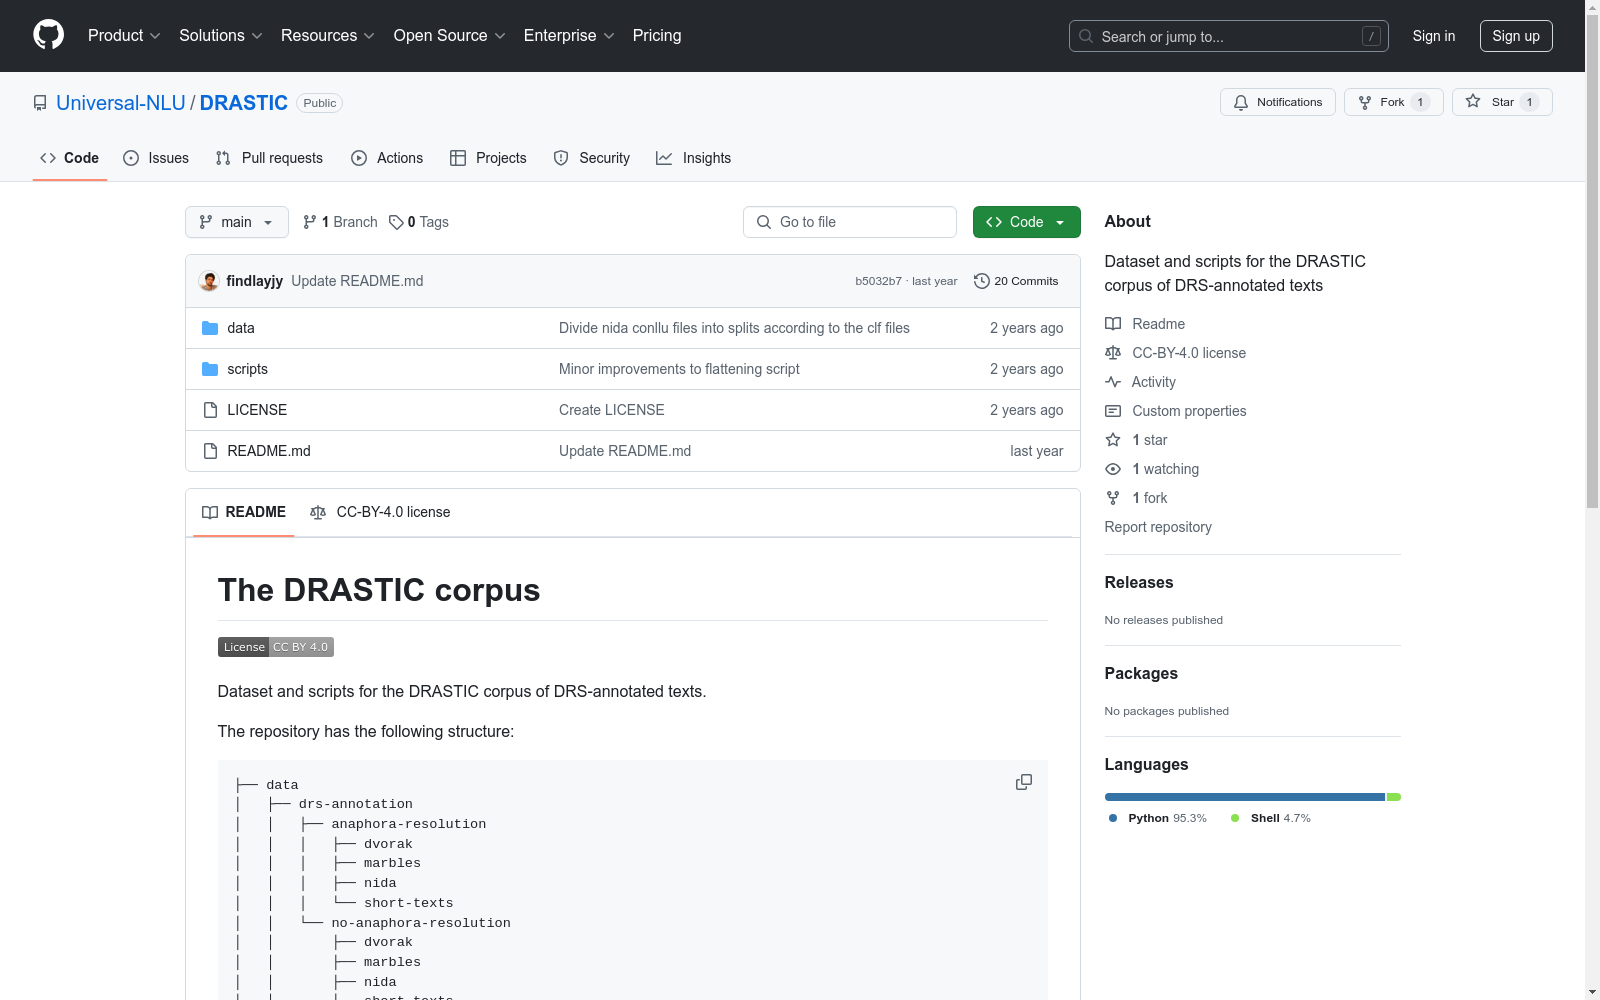Click Report repository link
This screenshot has height=1000, width=1600.
coord(1158,527)
